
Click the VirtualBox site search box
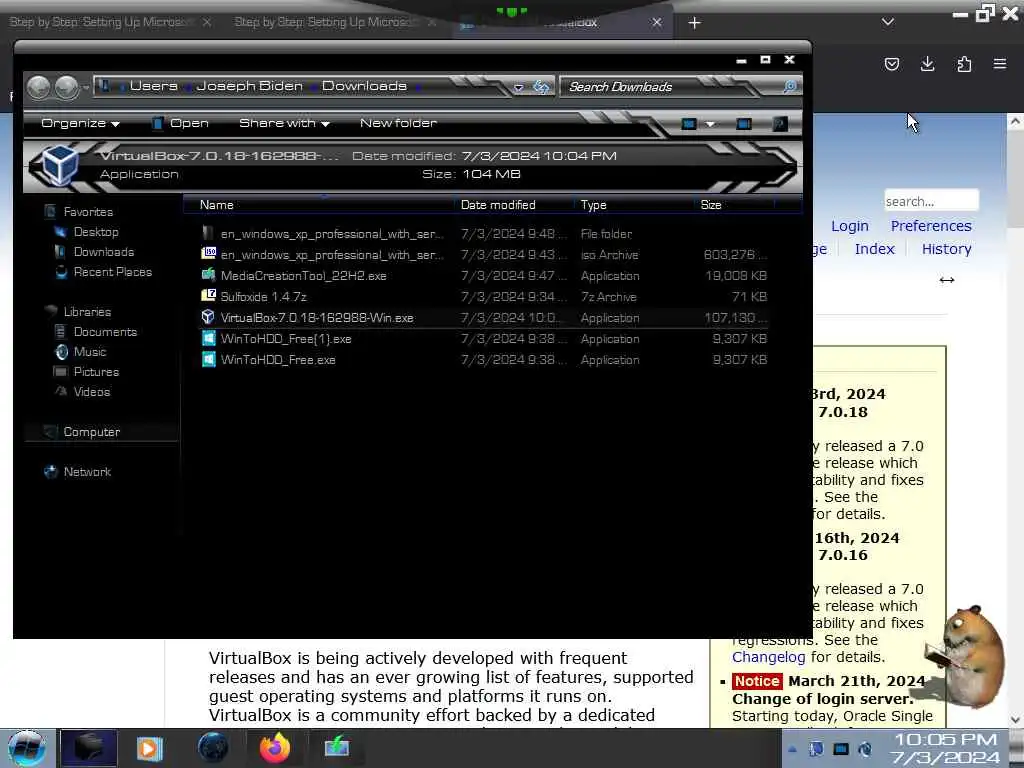(x=931, y=201)
